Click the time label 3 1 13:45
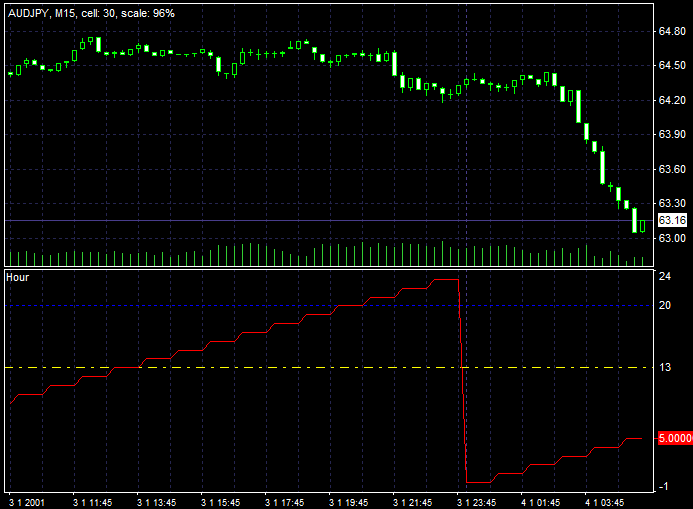The width and height of the screenshot is (693, 509). (x=156, y=503)
